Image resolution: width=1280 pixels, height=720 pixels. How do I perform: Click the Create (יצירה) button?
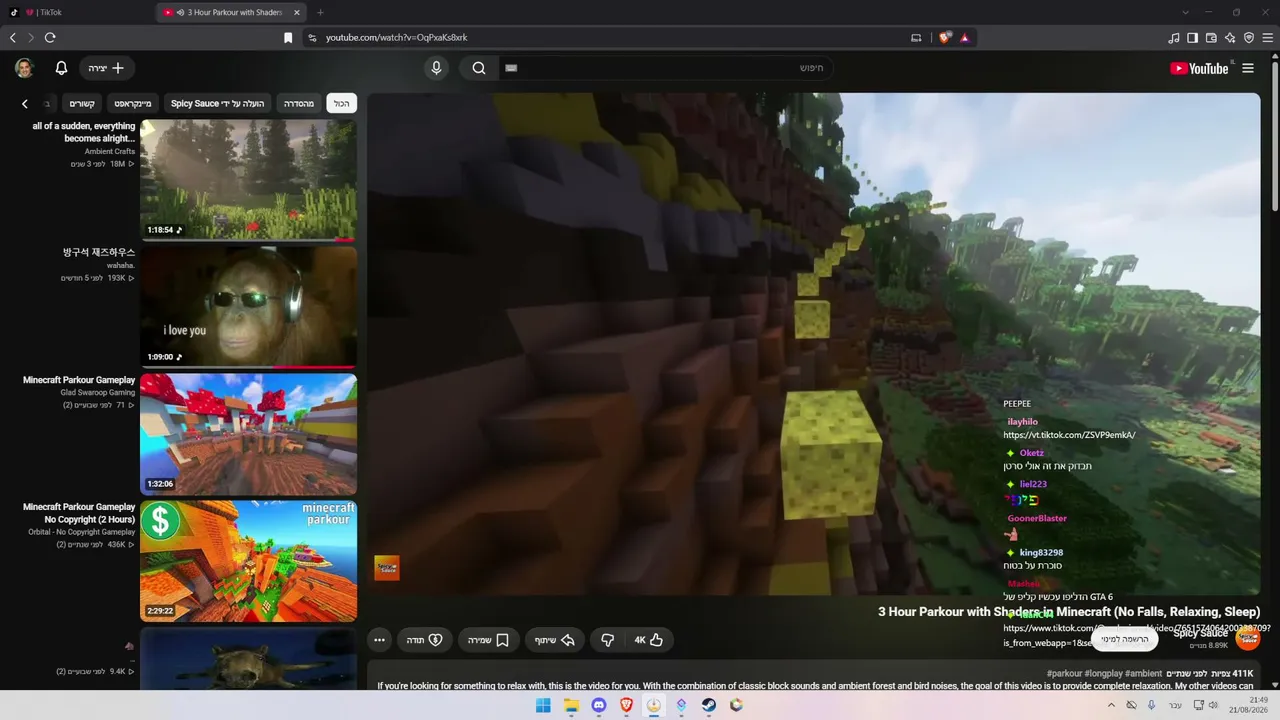click(x=108, y=68)
